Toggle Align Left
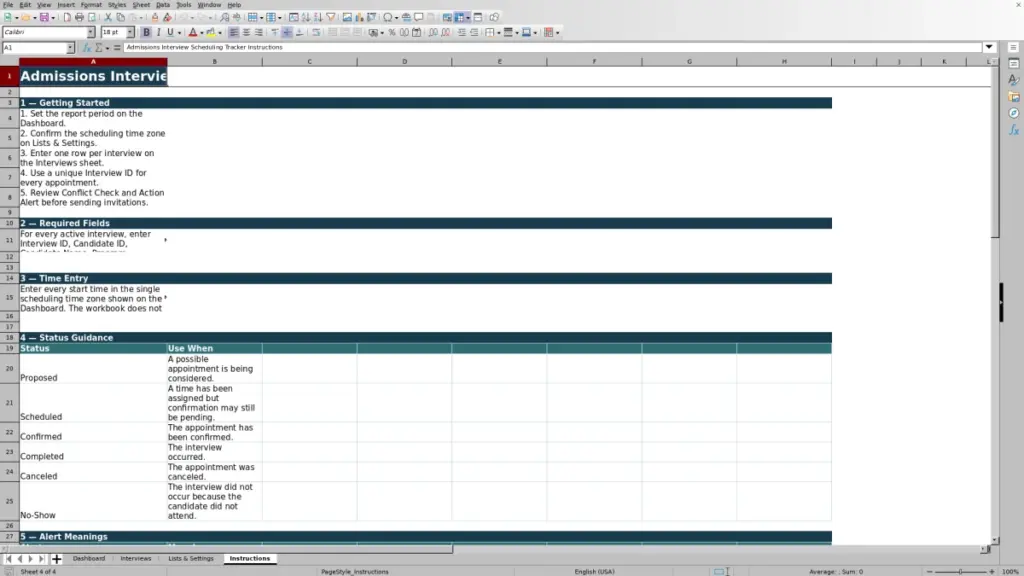Viewport: 1024px width, 576px height. click(x=234, y=32)
